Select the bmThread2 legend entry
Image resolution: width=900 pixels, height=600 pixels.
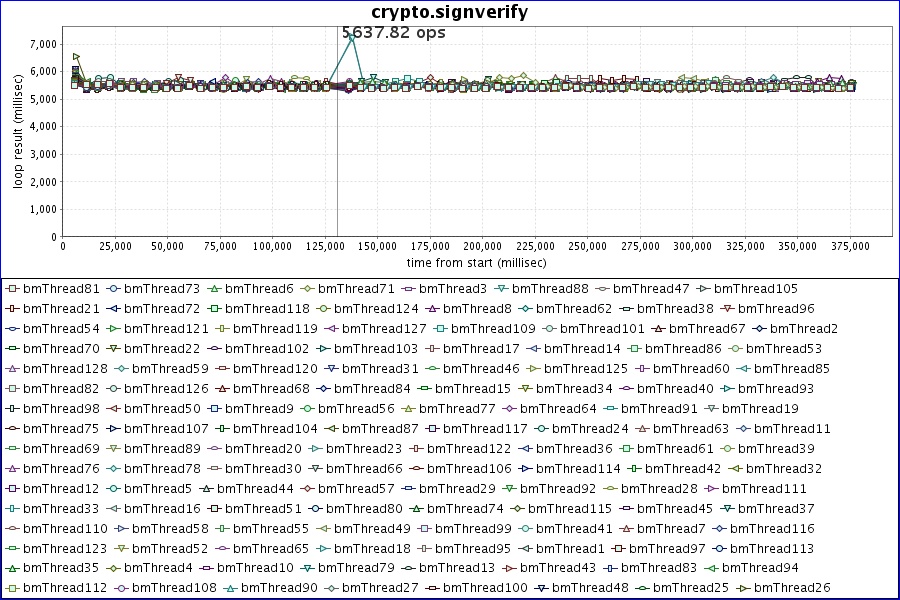pyautogui.click(x=804, y=328)
